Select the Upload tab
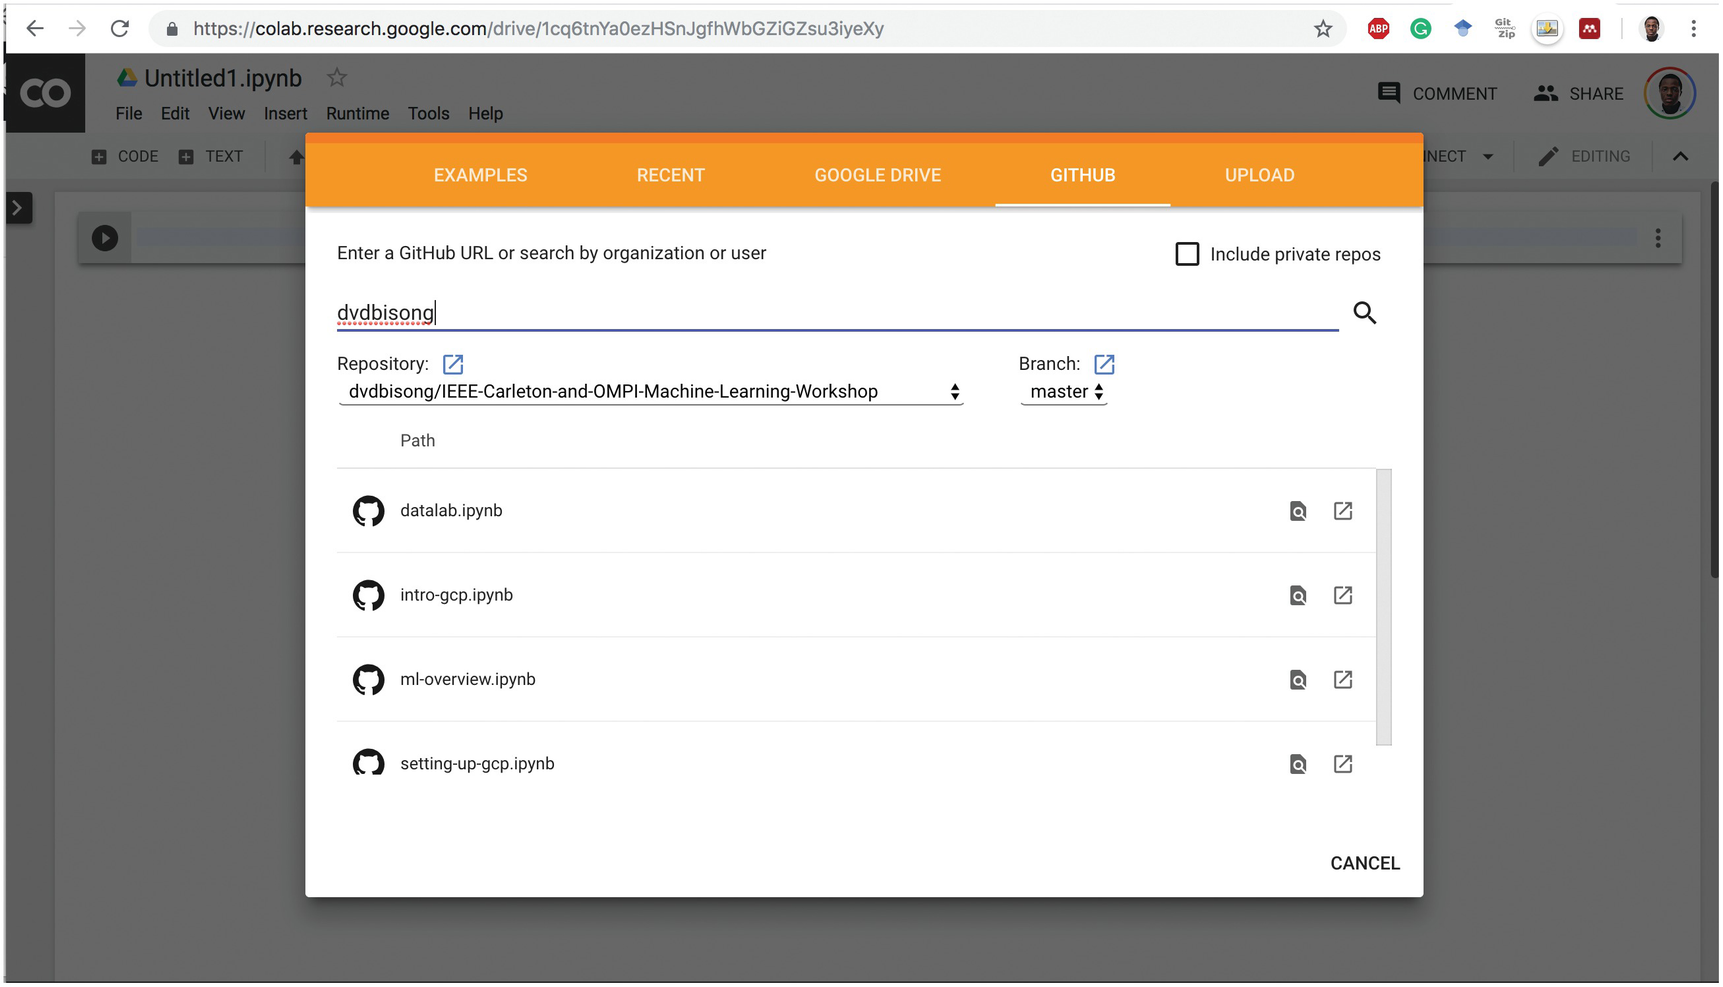 point(1259,175)
